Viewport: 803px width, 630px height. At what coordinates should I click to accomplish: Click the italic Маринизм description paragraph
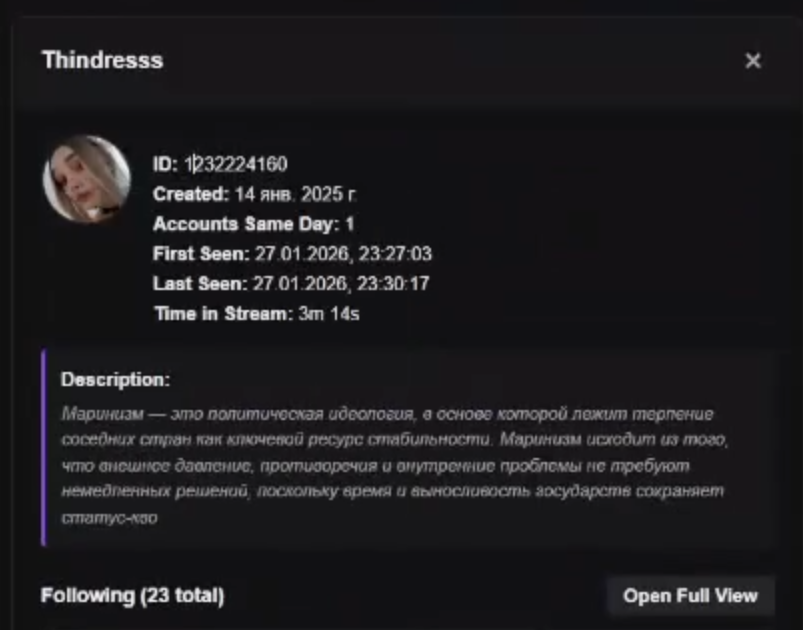point(394,465)
